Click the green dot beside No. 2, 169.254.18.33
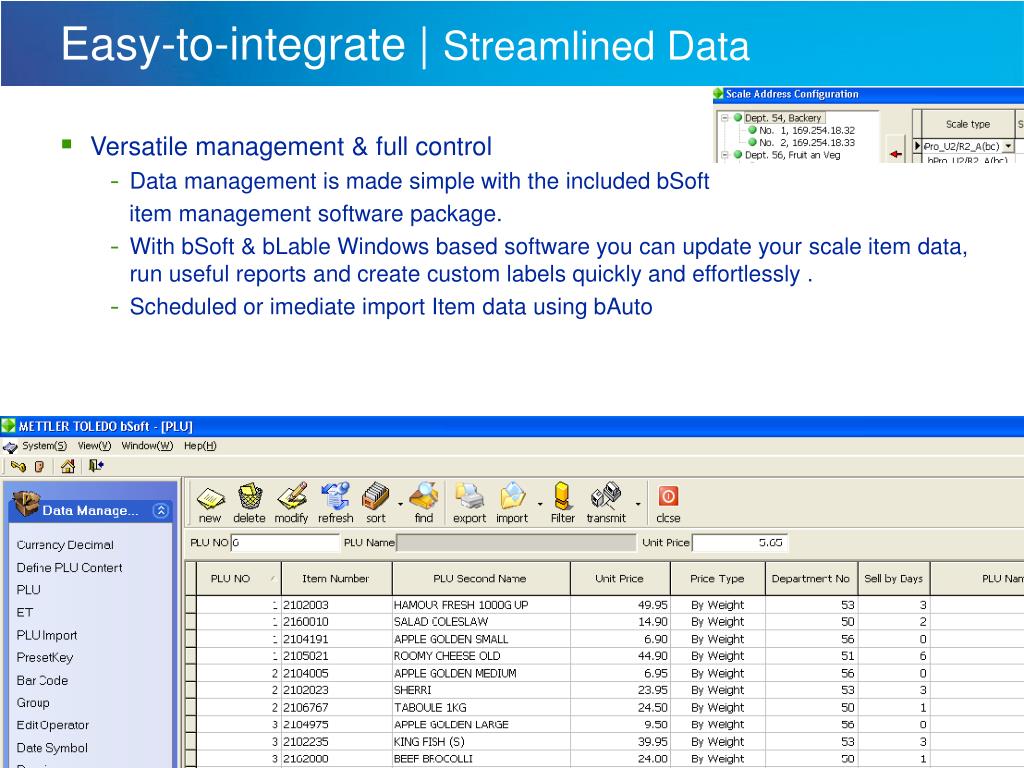The height and width of the screenshot is (768, 1024). 752,142
